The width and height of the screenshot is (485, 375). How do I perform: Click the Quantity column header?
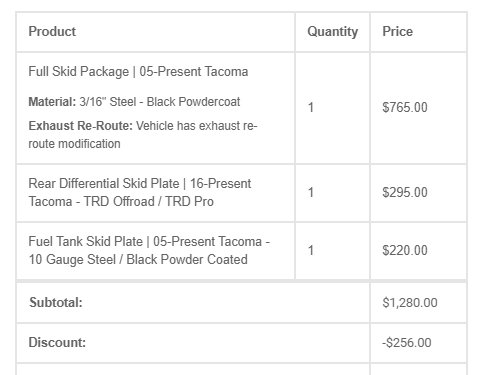[332, 32]
